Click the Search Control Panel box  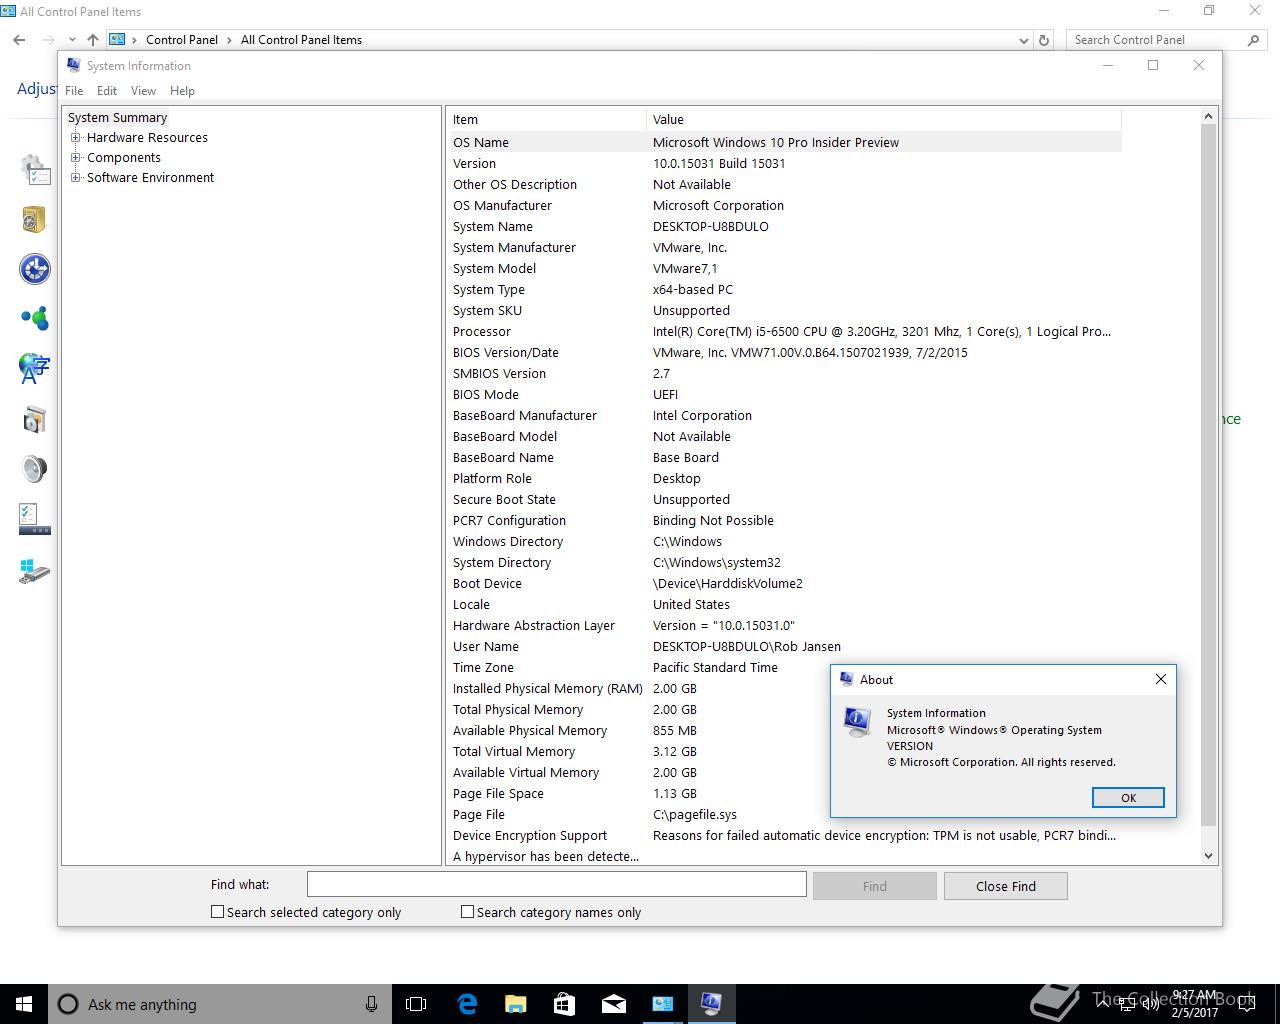[1155, 40]
